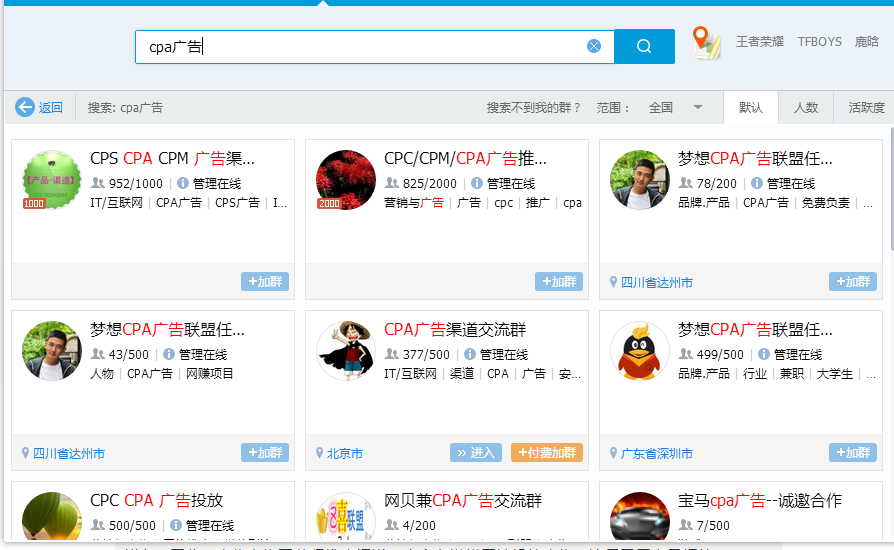Open the 网贝兼CPA广告交流群 title

coord(463,500)
